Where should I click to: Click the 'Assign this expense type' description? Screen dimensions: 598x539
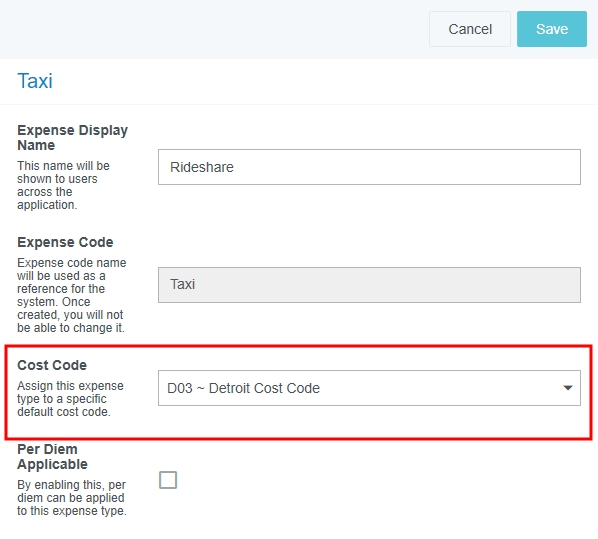(x=70, y=399)
